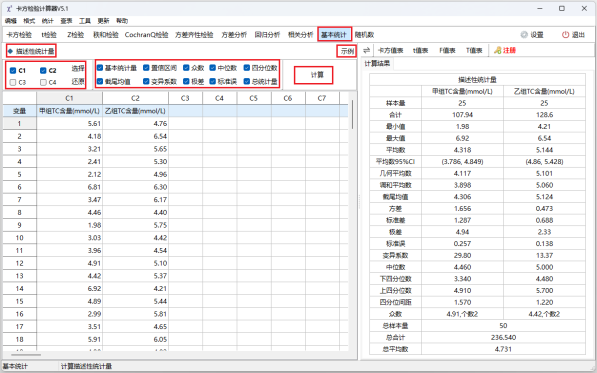The image size is (597, 373).
Task: Toggle the 标准误 checkbox
Action: tap(213, 81)
